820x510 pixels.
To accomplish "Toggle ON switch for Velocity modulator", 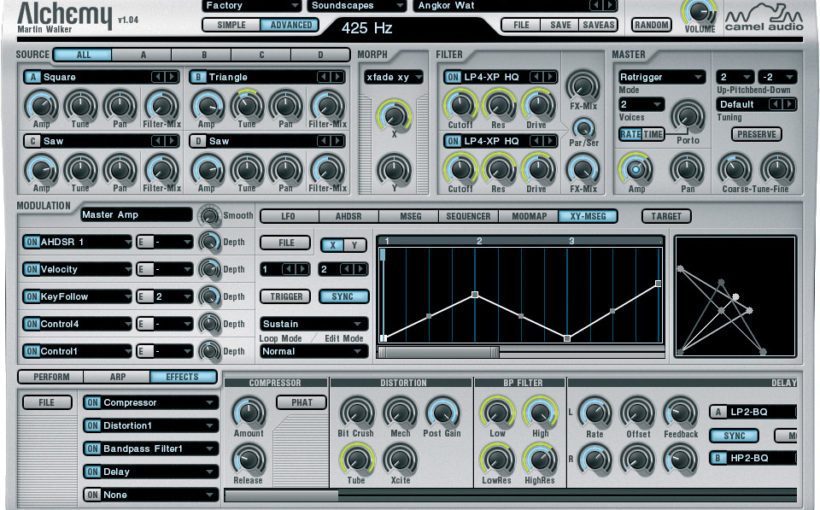I will pos(32,269).
